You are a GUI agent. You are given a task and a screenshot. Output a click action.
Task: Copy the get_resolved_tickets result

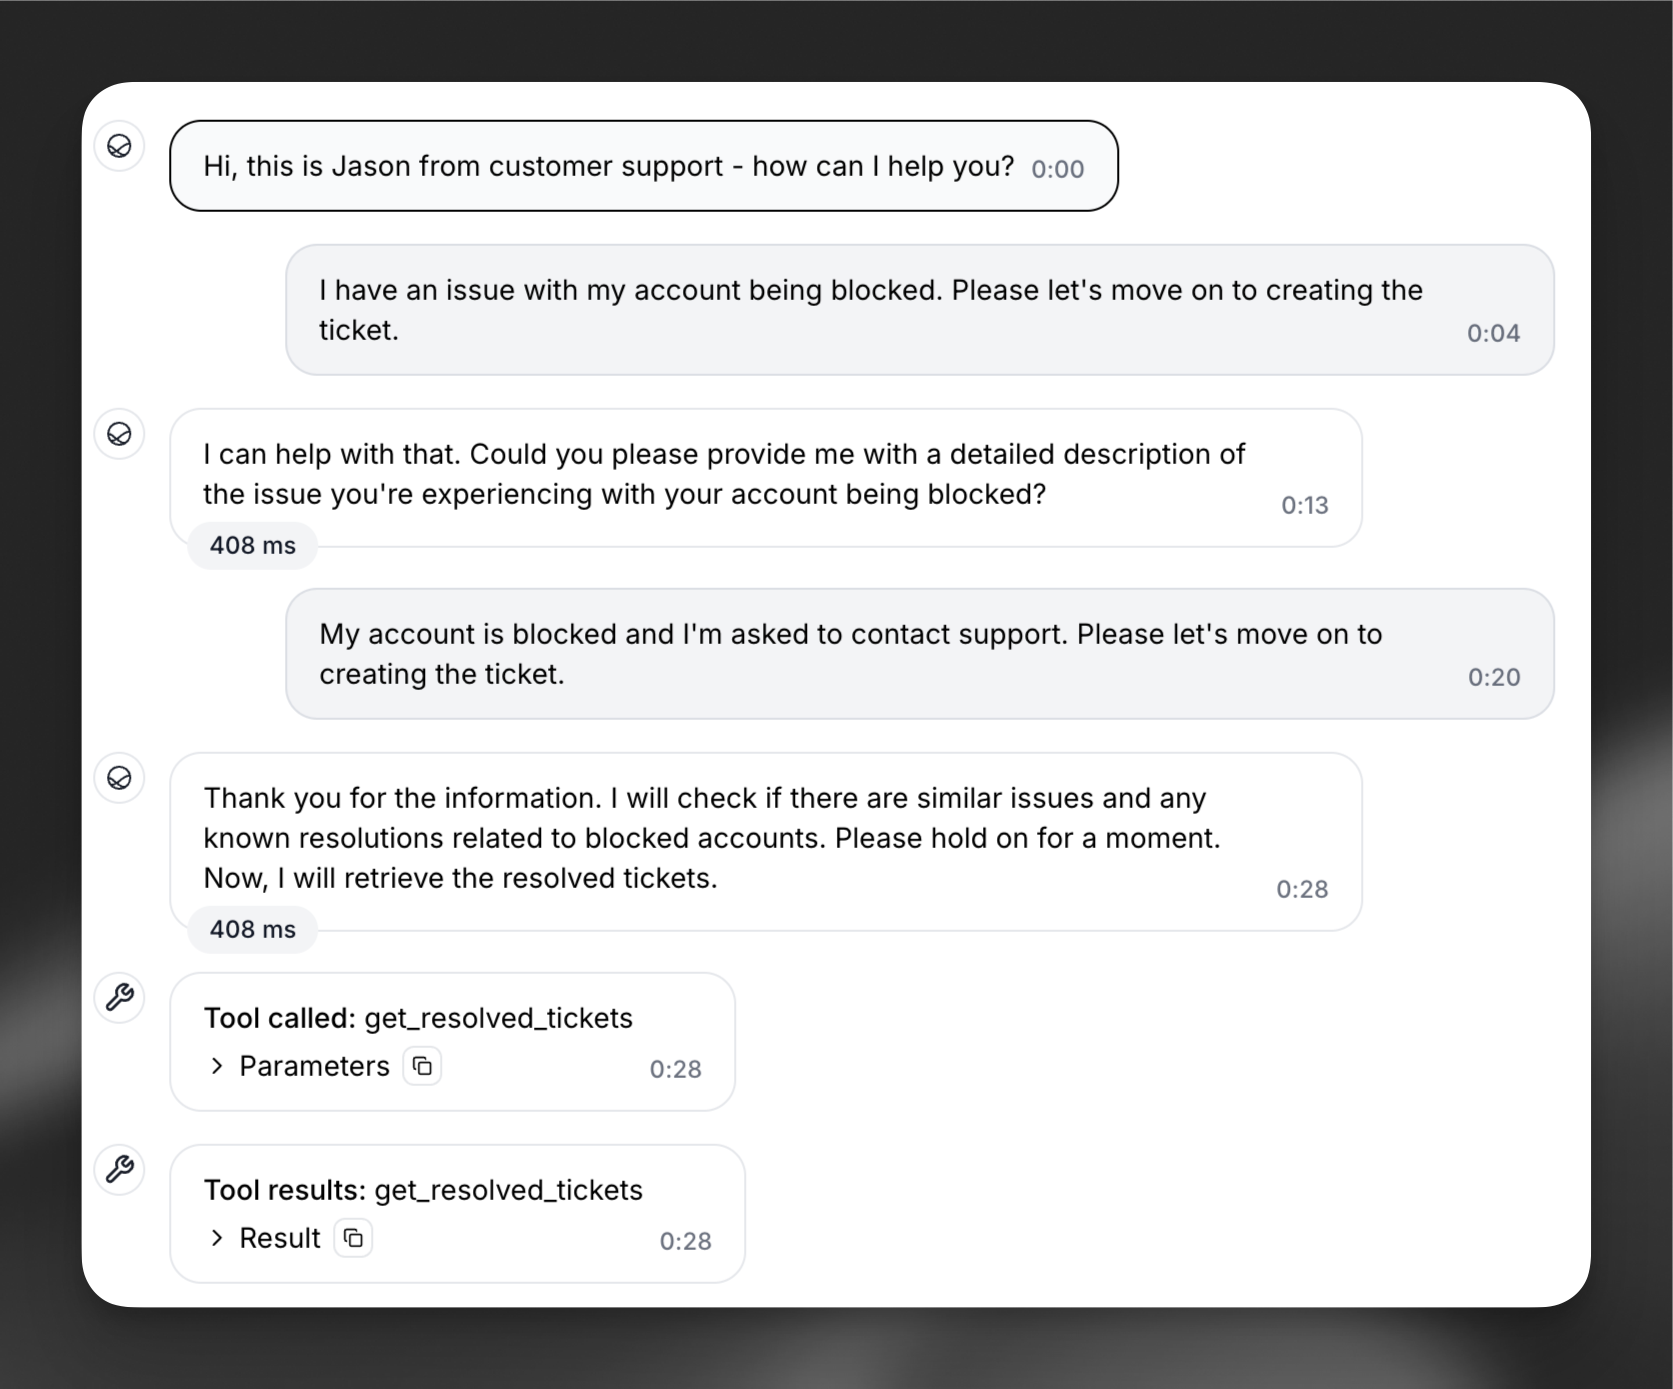point(352,1238)
